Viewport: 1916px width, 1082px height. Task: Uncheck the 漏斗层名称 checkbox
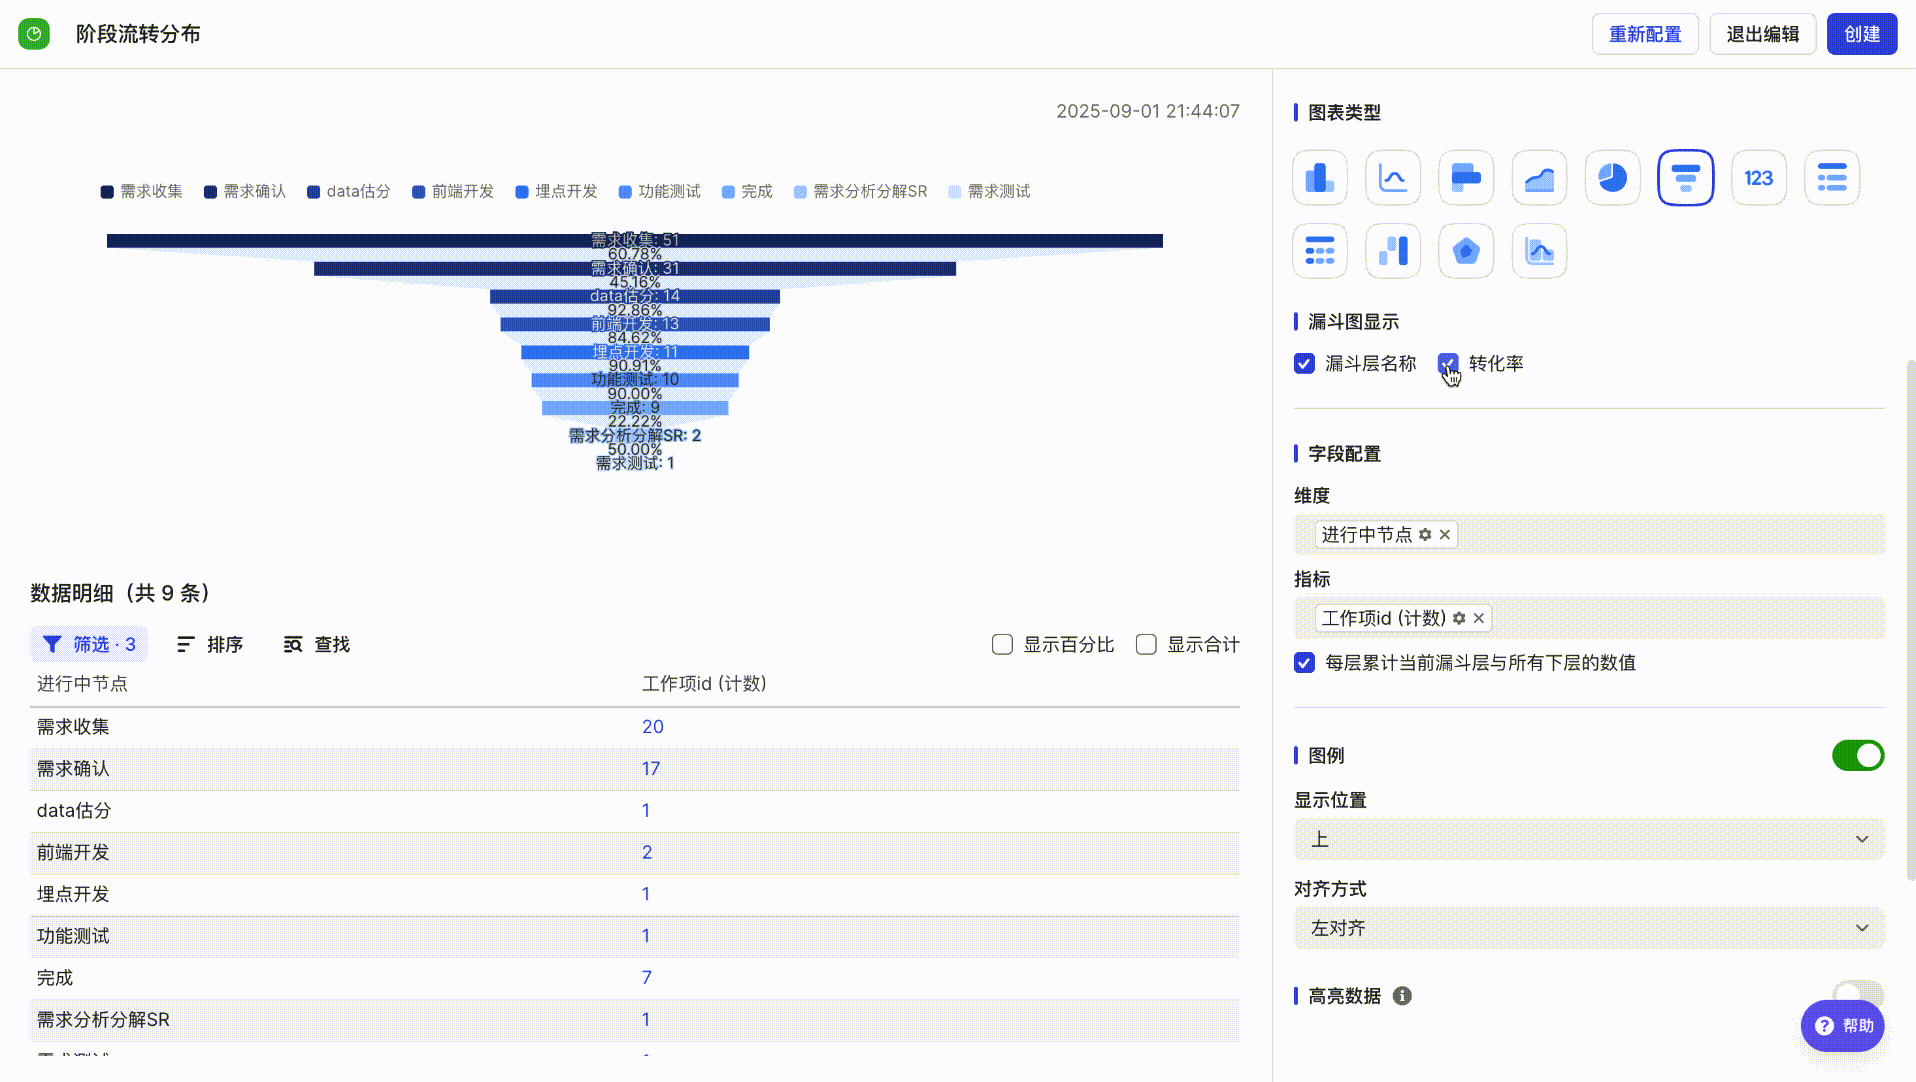1304,364
